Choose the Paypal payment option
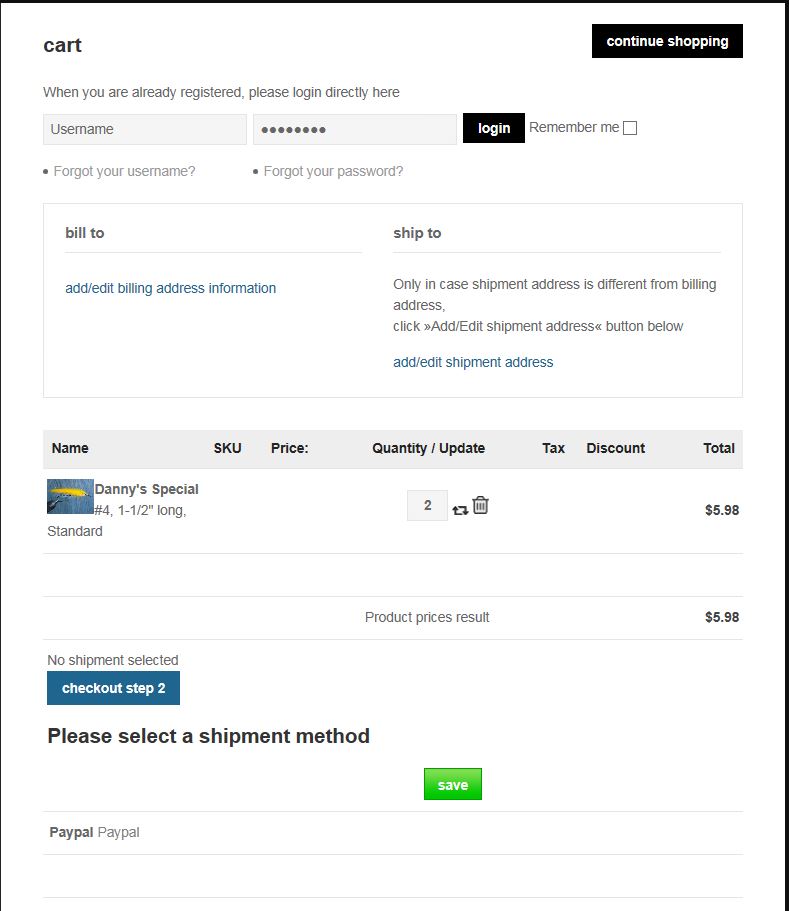Viewport: 789px width, 911px height. click(x=94, y=832)
